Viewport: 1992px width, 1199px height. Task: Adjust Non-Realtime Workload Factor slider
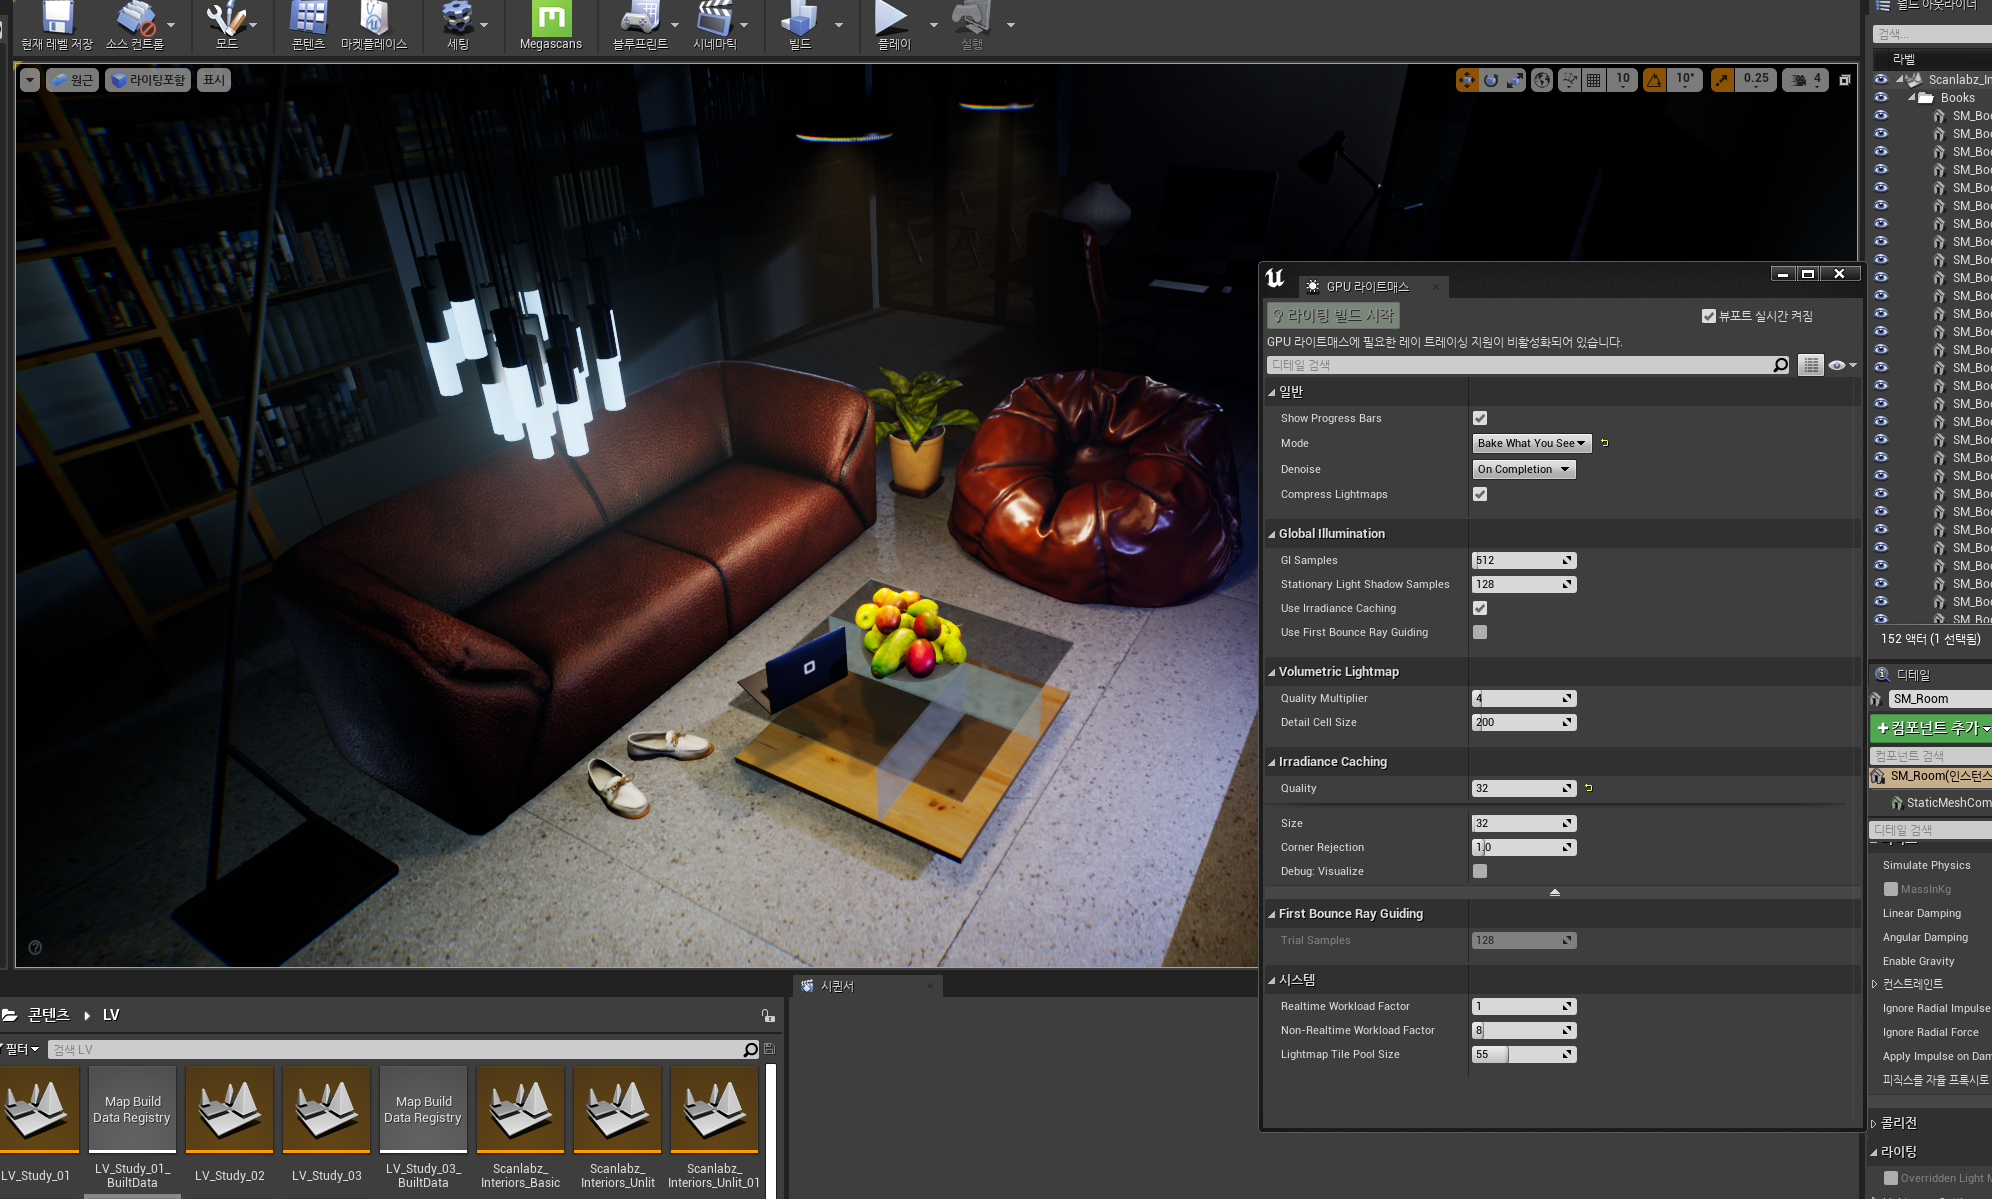1524,1030
